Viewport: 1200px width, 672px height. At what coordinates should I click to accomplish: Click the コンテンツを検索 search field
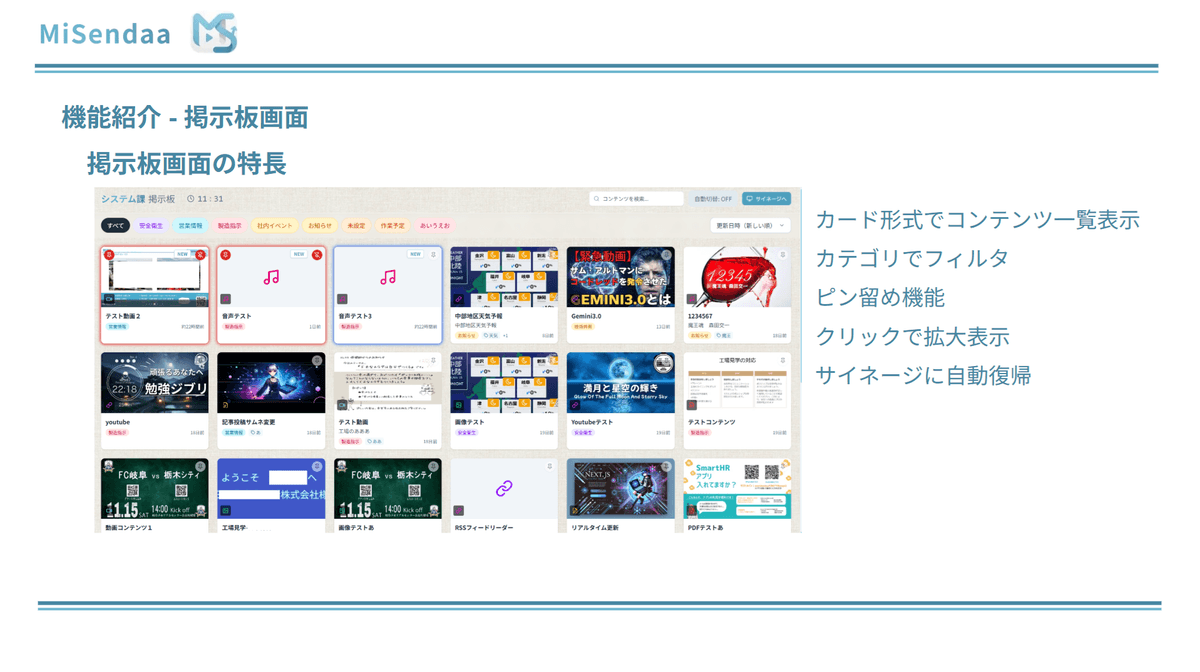pos(637,199)
